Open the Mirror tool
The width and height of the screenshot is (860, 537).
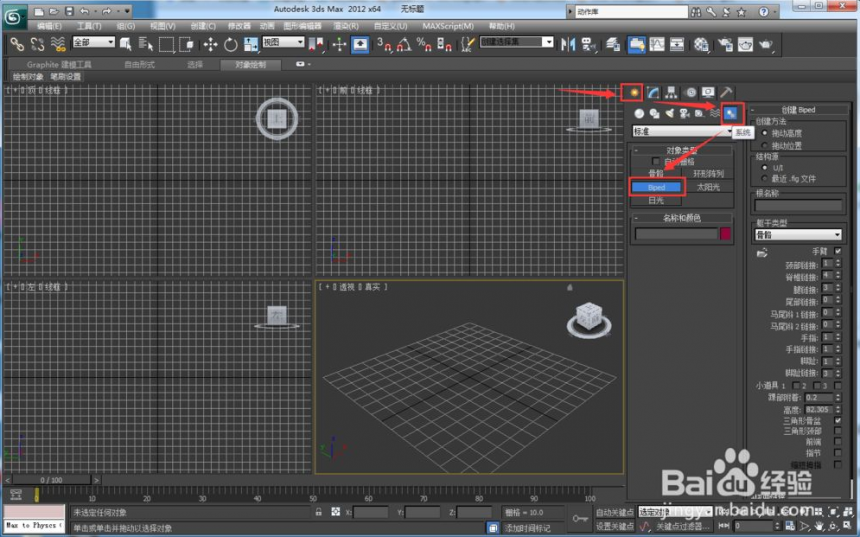[568, 44]
